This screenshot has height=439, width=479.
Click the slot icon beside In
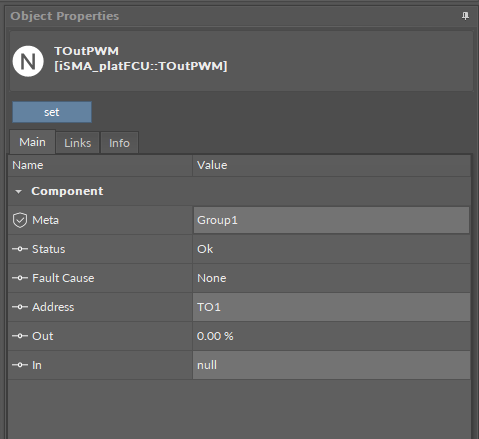click(x=20, y=365)
